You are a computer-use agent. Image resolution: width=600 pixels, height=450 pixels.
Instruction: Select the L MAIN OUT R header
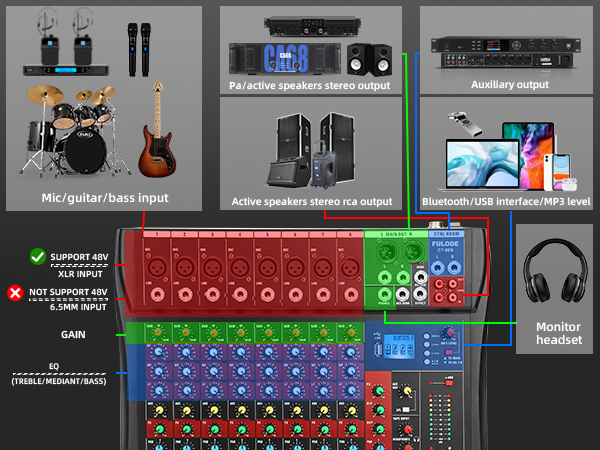[396, 234]
